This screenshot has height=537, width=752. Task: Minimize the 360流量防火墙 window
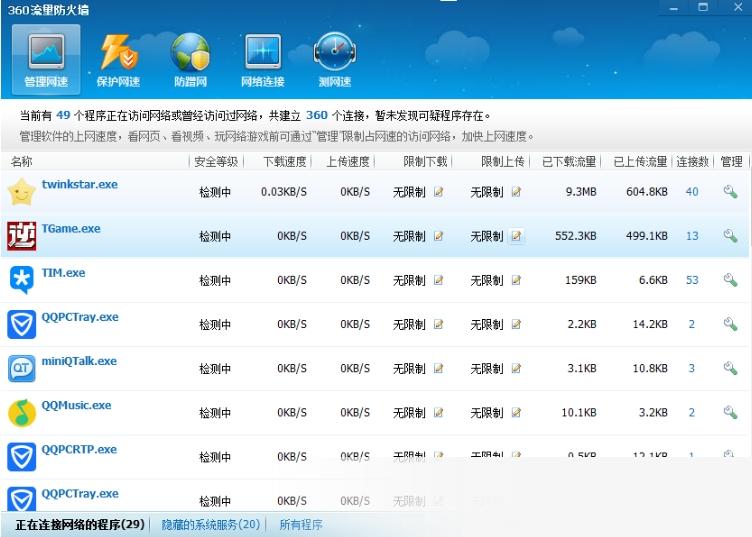[674, 8]
